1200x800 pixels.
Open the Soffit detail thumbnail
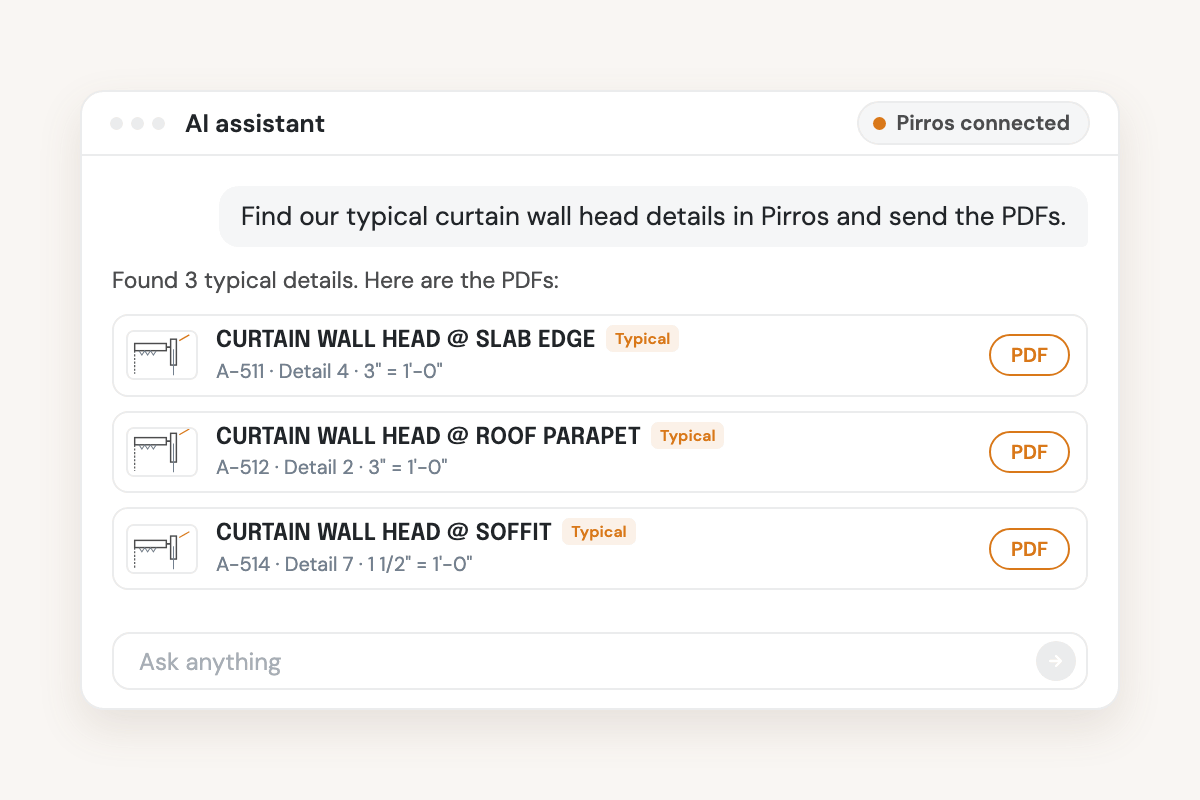pyautogui.click(x=162, y=549)
